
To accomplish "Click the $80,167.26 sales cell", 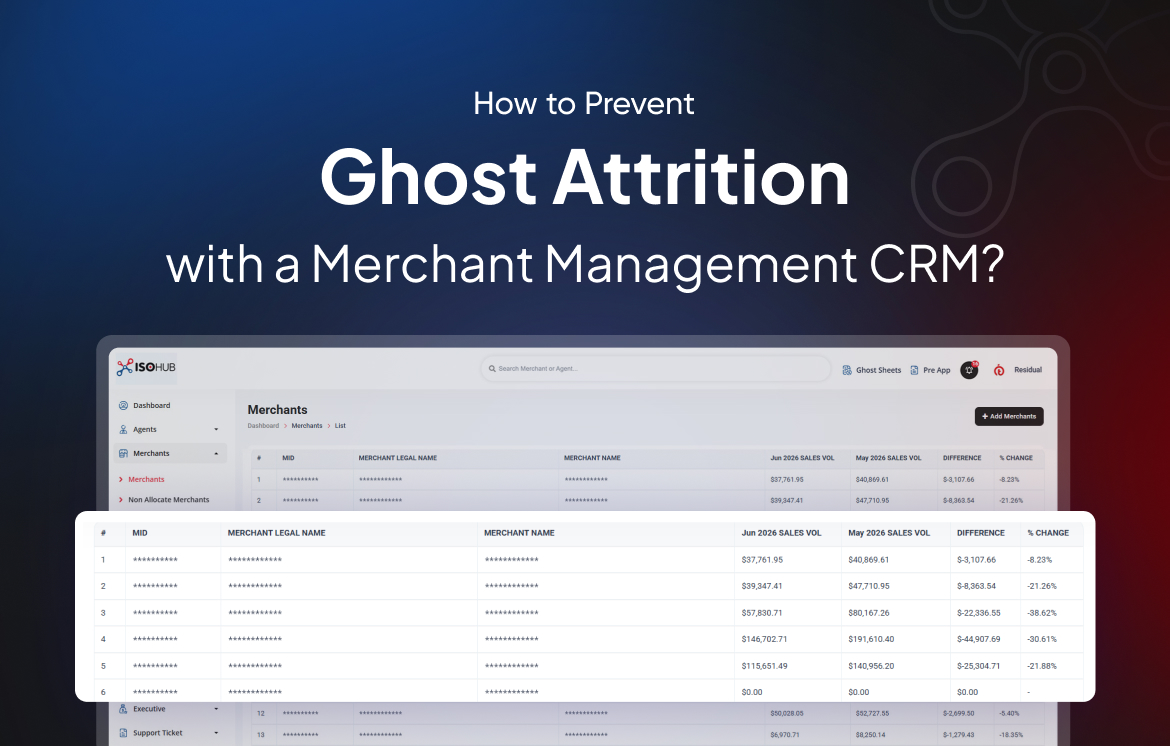I will coord(869,612).
